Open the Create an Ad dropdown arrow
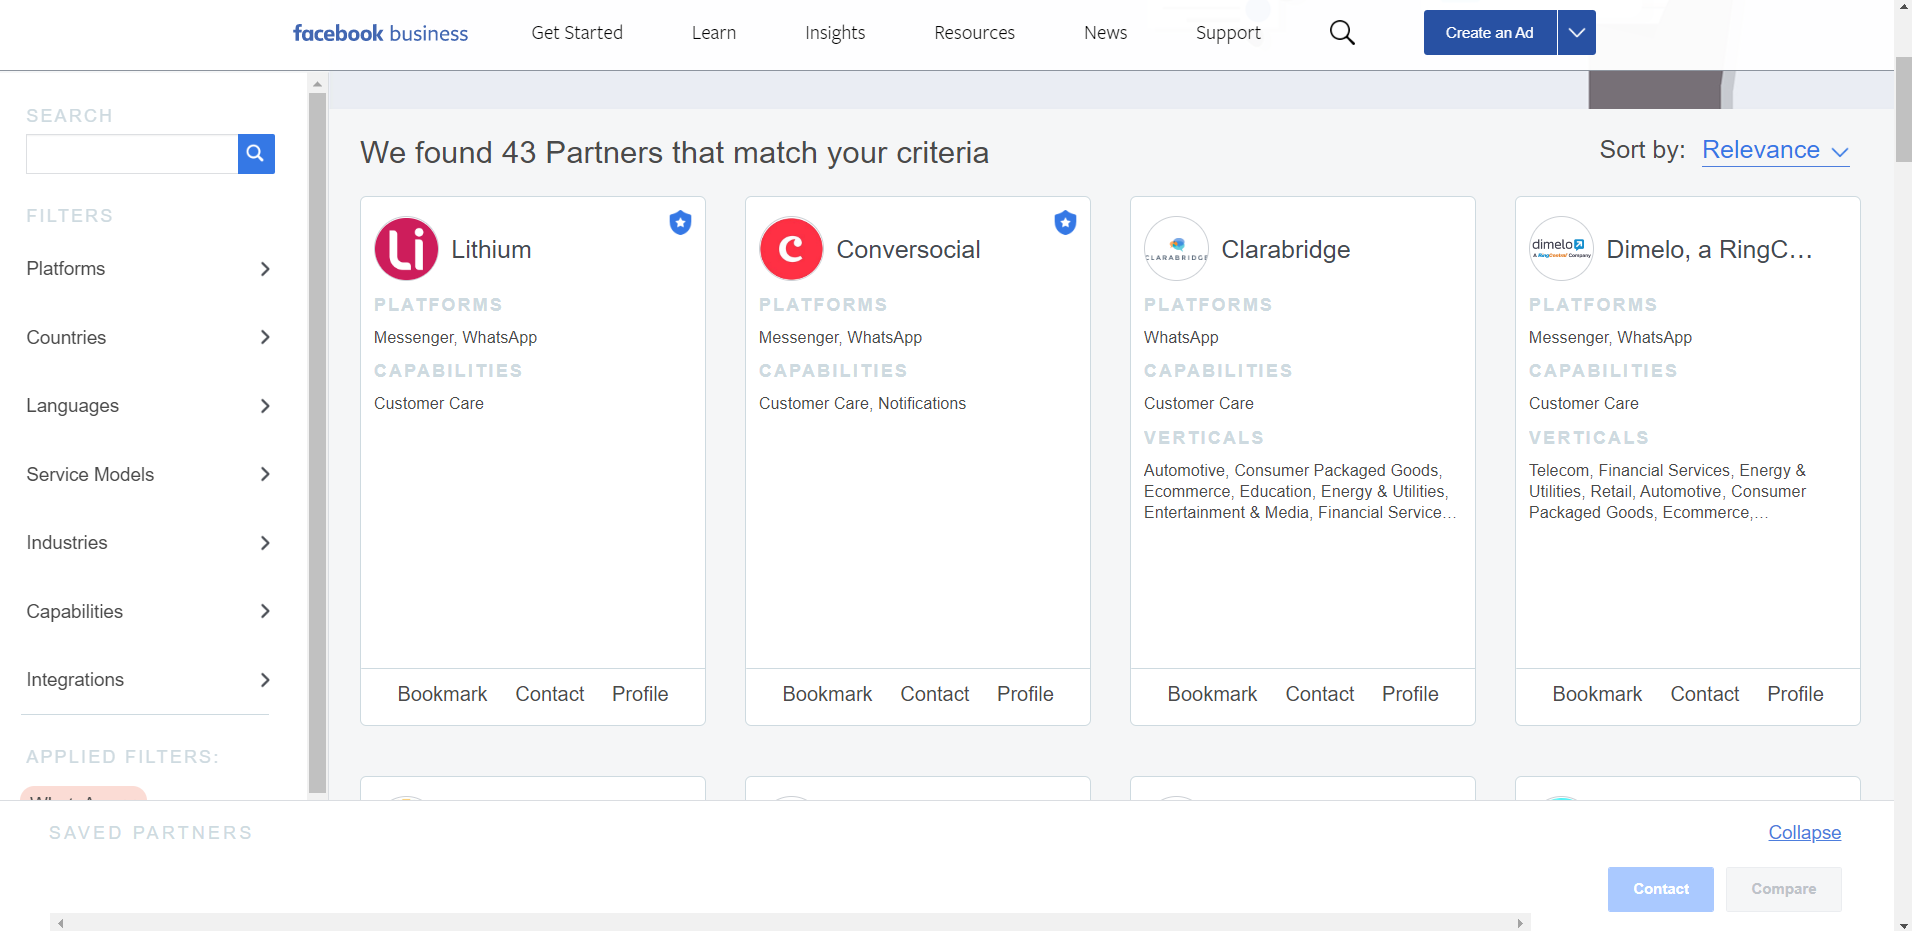The image size is (1912, 931). 1577,33
